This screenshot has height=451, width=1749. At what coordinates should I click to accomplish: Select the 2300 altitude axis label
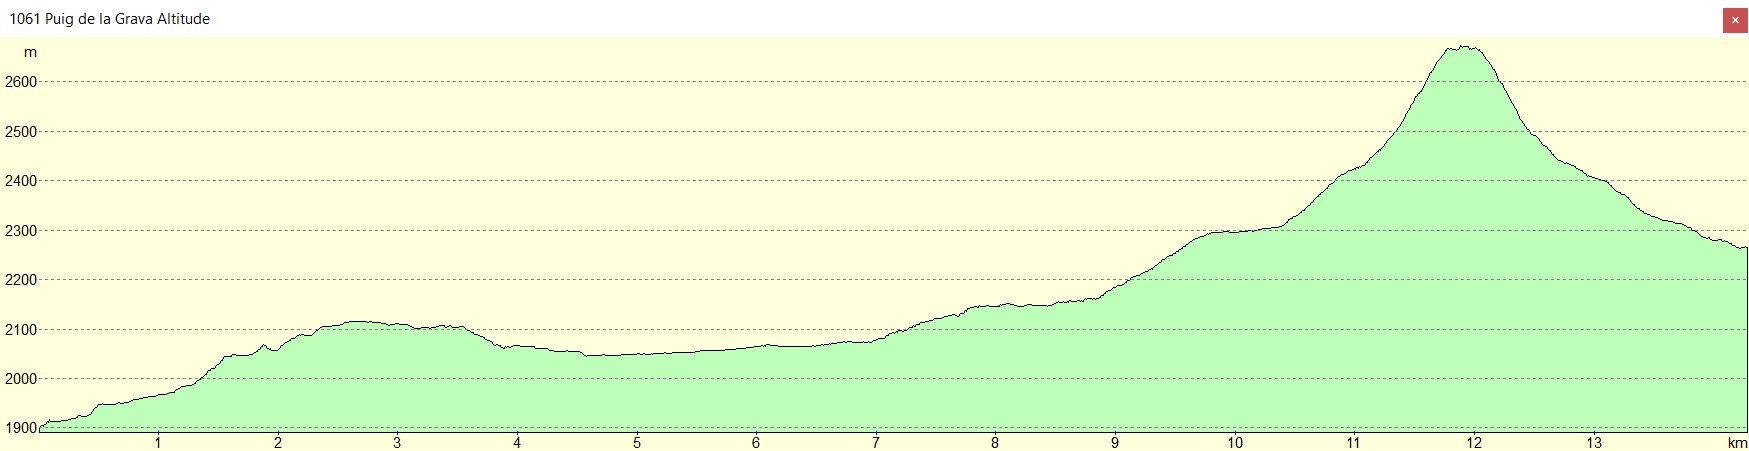pyautogui.click(x=21, y=231)
